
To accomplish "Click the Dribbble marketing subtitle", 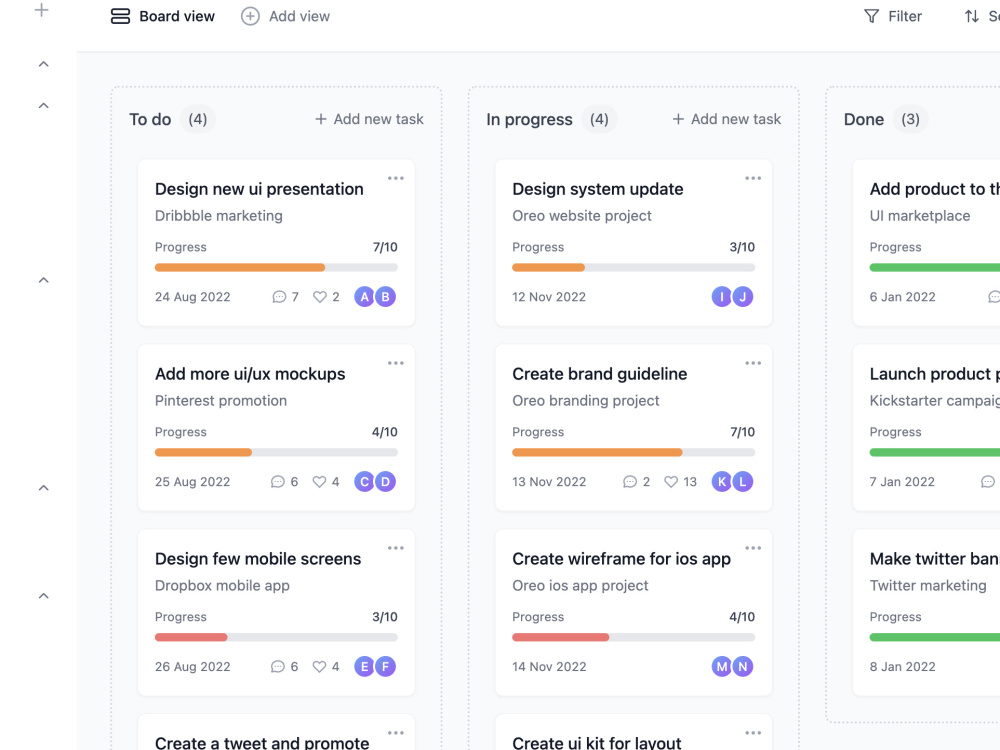I will point(219,216).
